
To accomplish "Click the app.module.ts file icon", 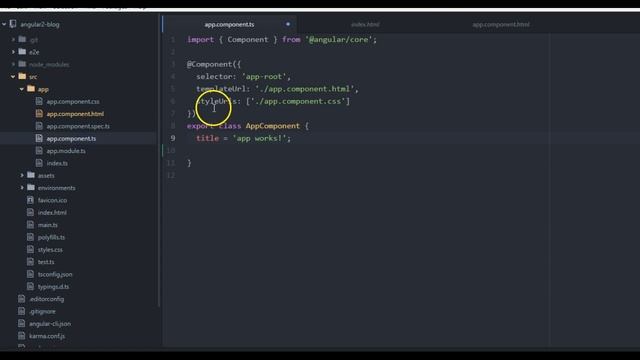I will (x=39, y=151).
